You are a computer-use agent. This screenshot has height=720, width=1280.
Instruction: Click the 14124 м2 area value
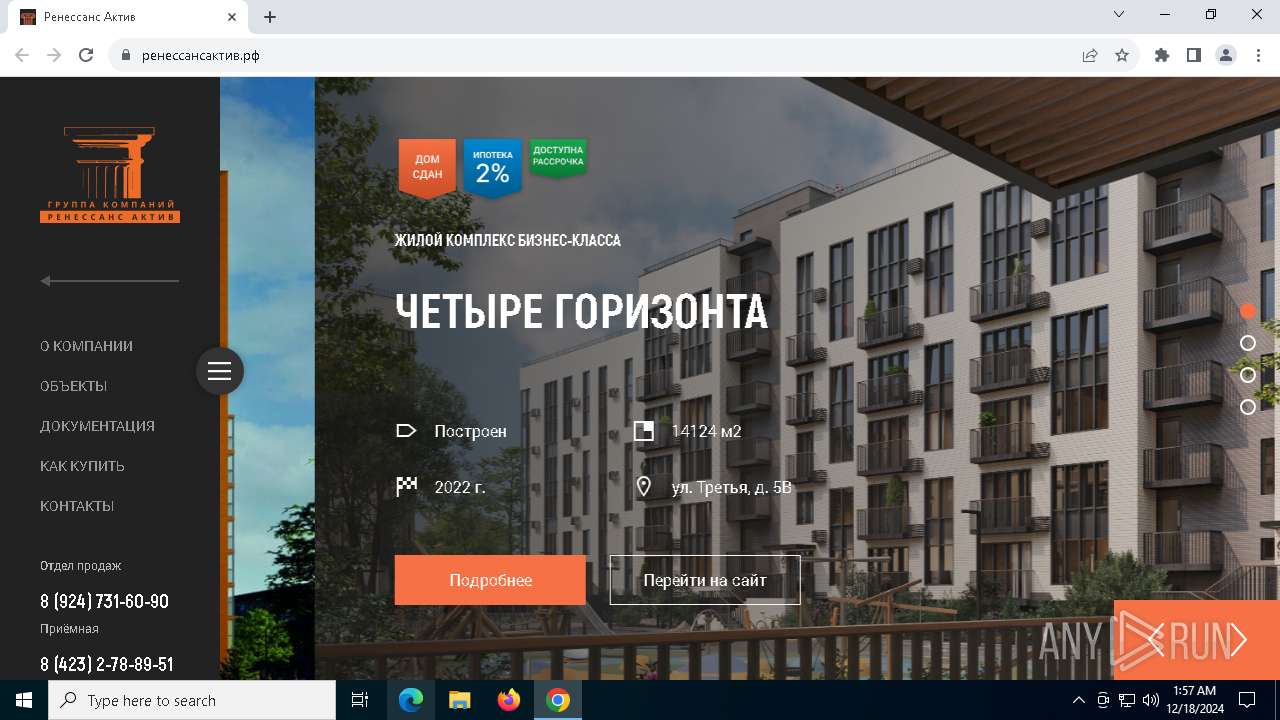click(707, 431)
